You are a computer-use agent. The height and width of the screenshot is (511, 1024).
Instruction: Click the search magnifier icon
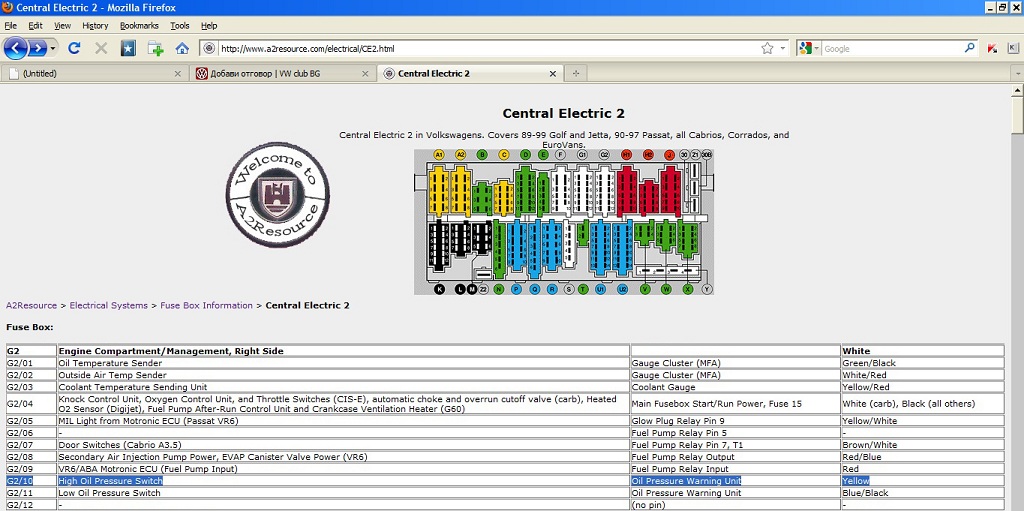[x=969, y=48]
